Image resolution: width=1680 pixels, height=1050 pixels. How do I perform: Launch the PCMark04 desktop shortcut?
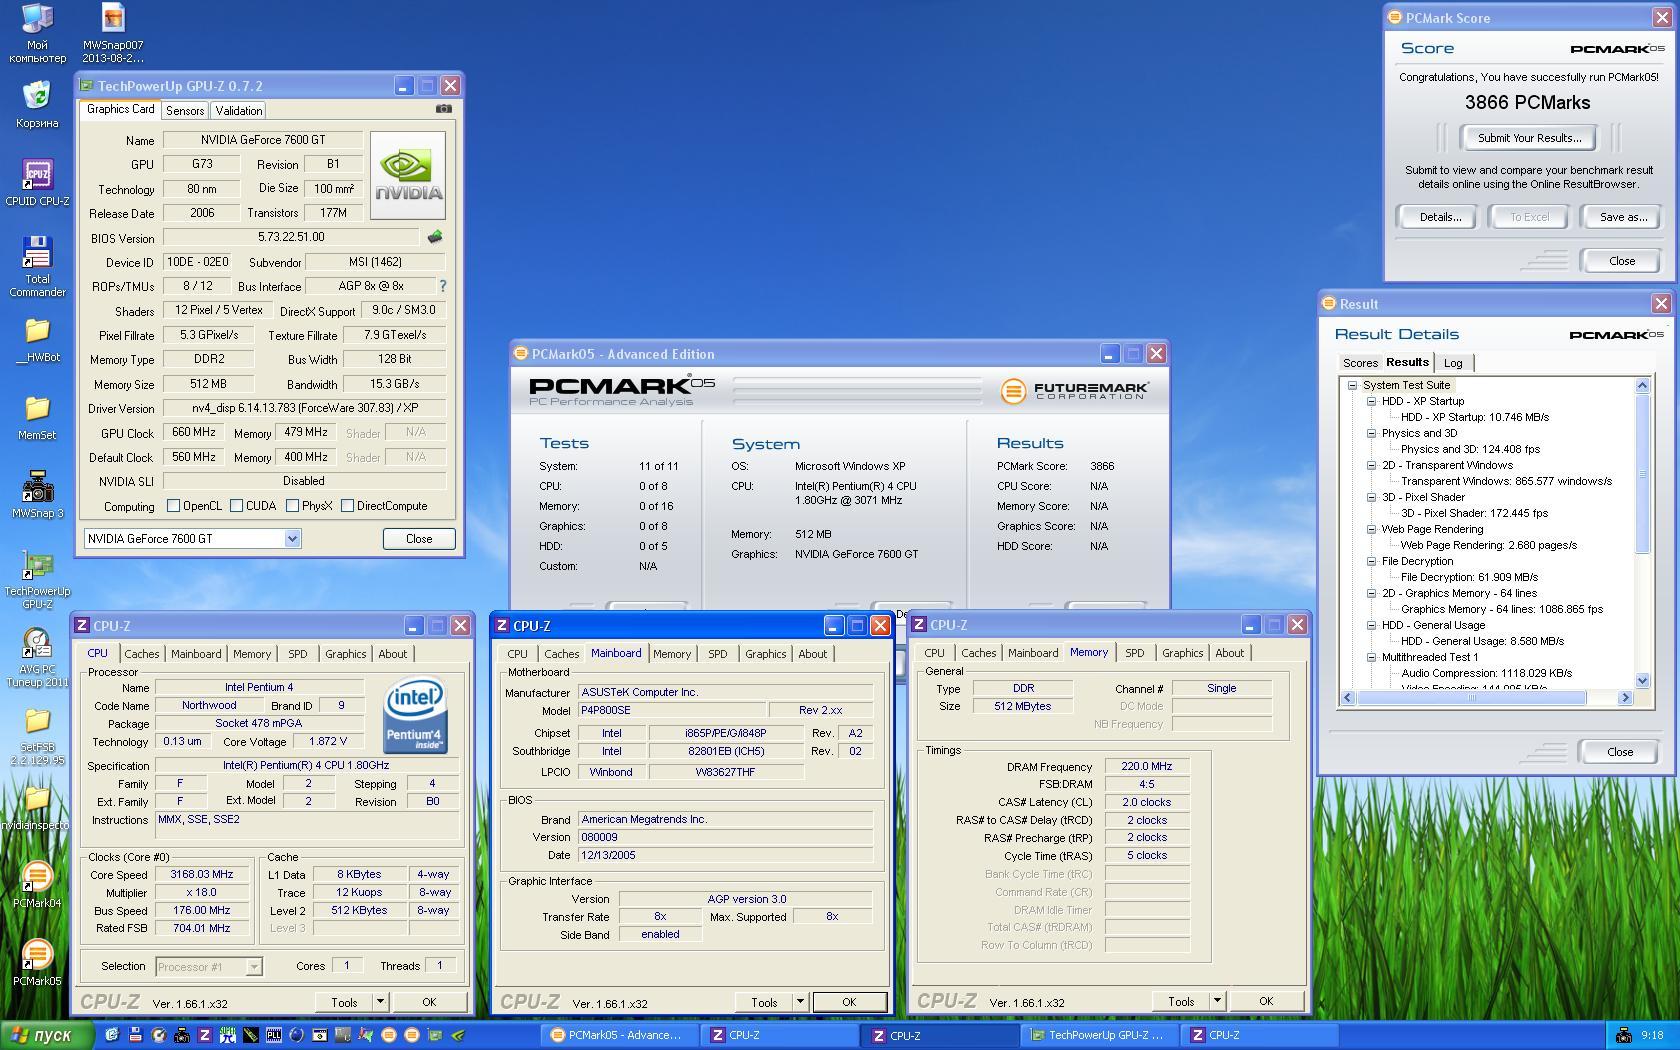click(37, 885)
